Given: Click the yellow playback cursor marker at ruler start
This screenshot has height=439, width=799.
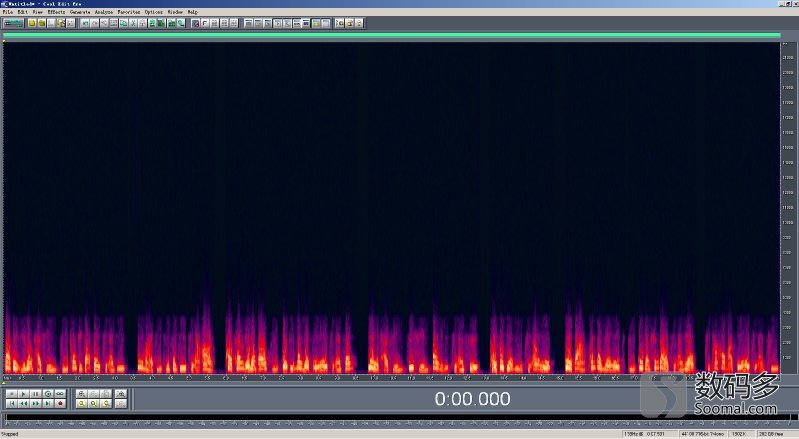Looking at the screenshot, I should tap(4, 382).
